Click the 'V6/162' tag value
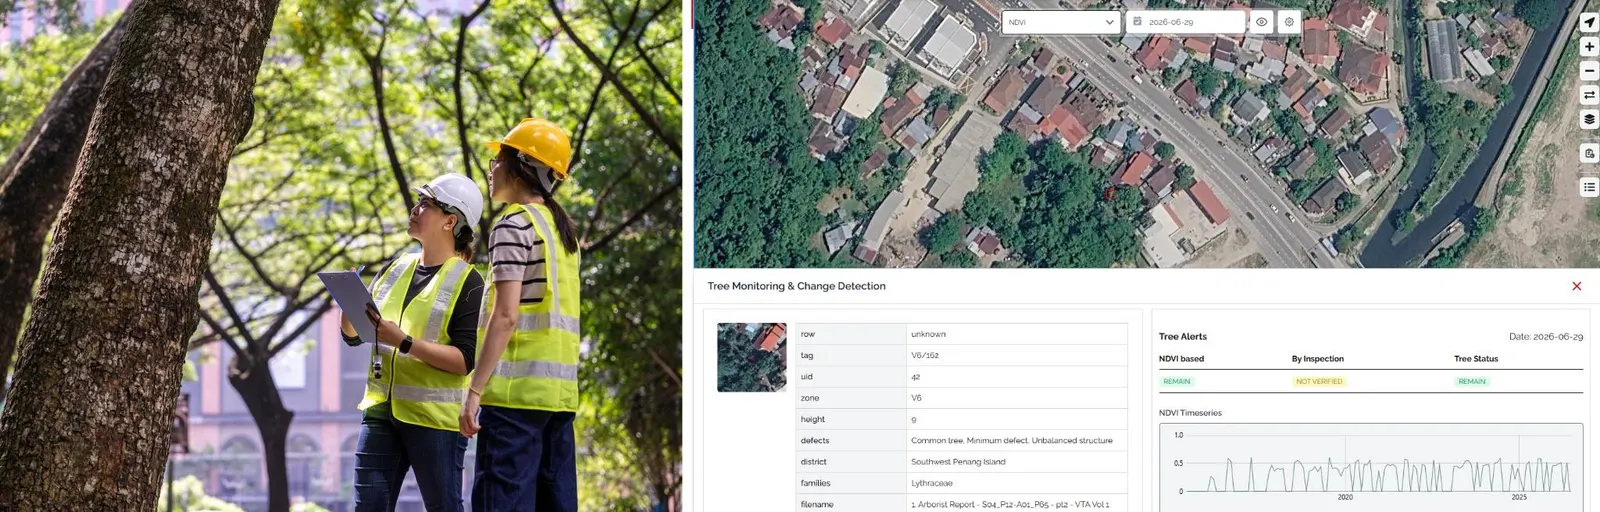The height and width of the screenshot is (512, 1600). click(925, 355)
